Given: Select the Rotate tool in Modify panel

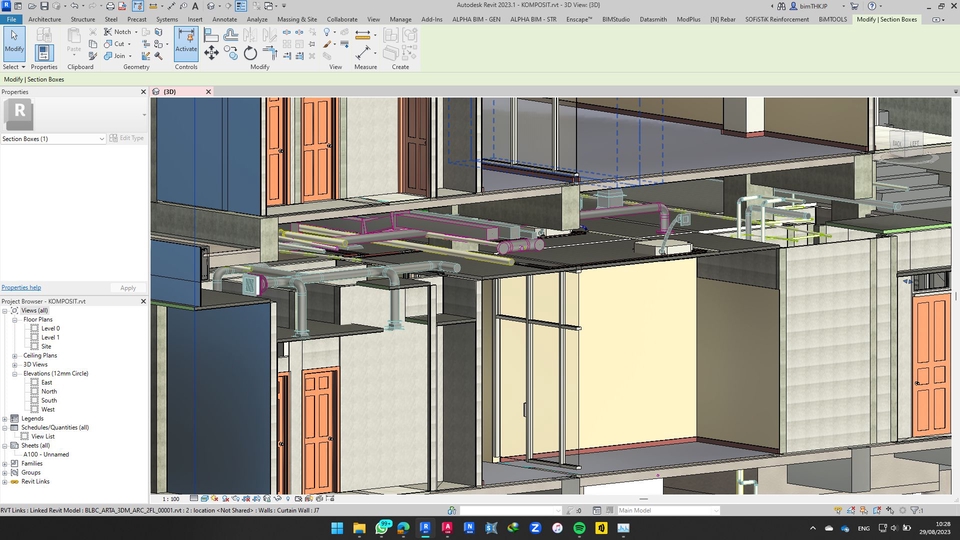Looking at the screenshot, I should 250,53.
